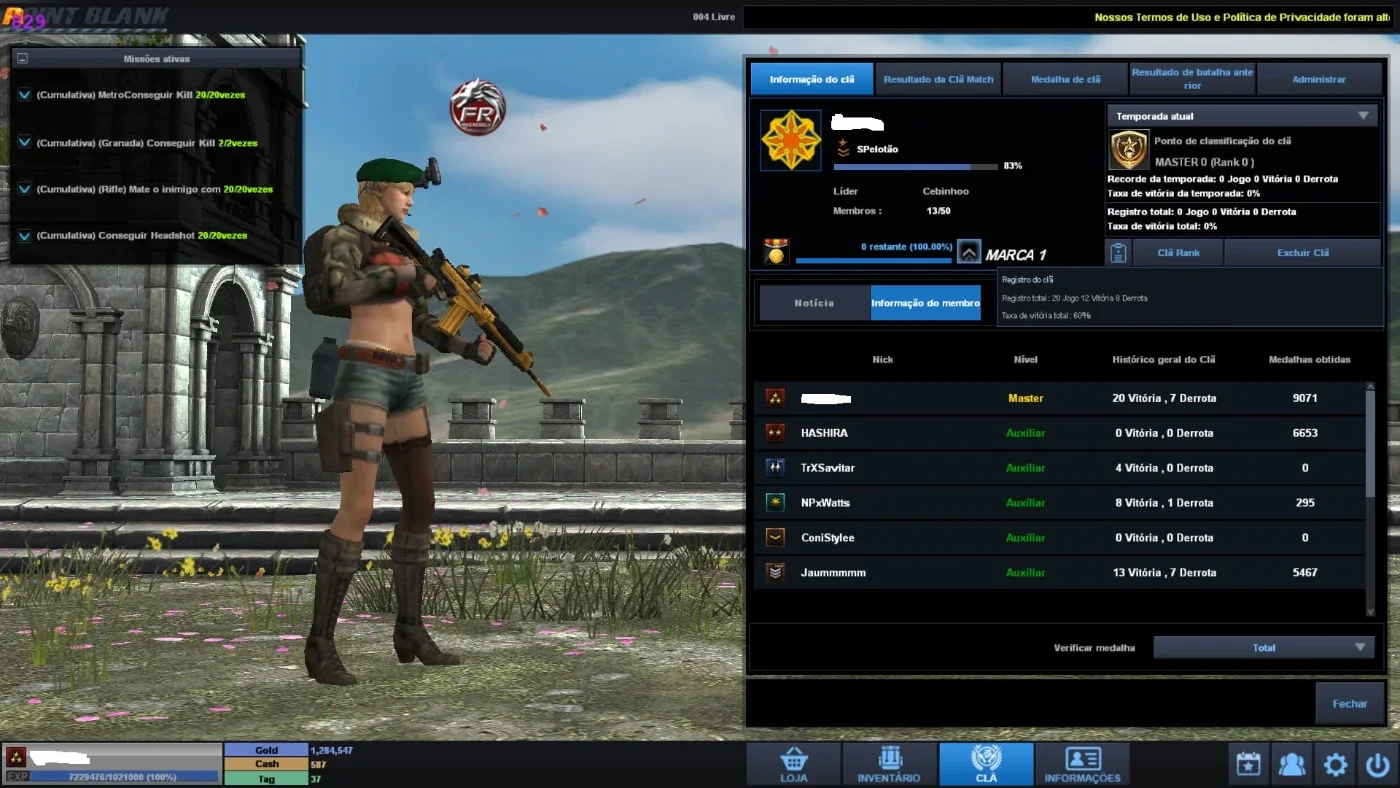Open the Verificar medalha Total dropdown
Image resolution: width=1400 pixels, height=788 pixels.
pos(1264,648)
